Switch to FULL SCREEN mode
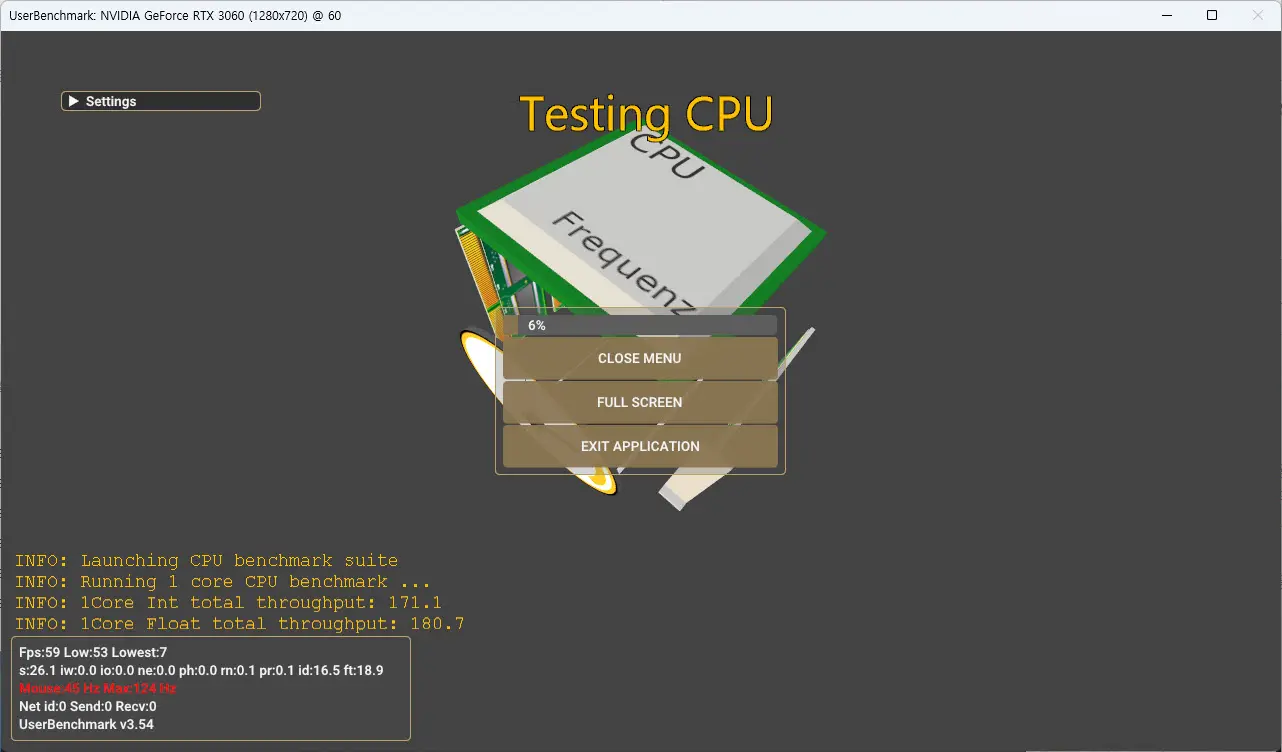 (640, 402)
